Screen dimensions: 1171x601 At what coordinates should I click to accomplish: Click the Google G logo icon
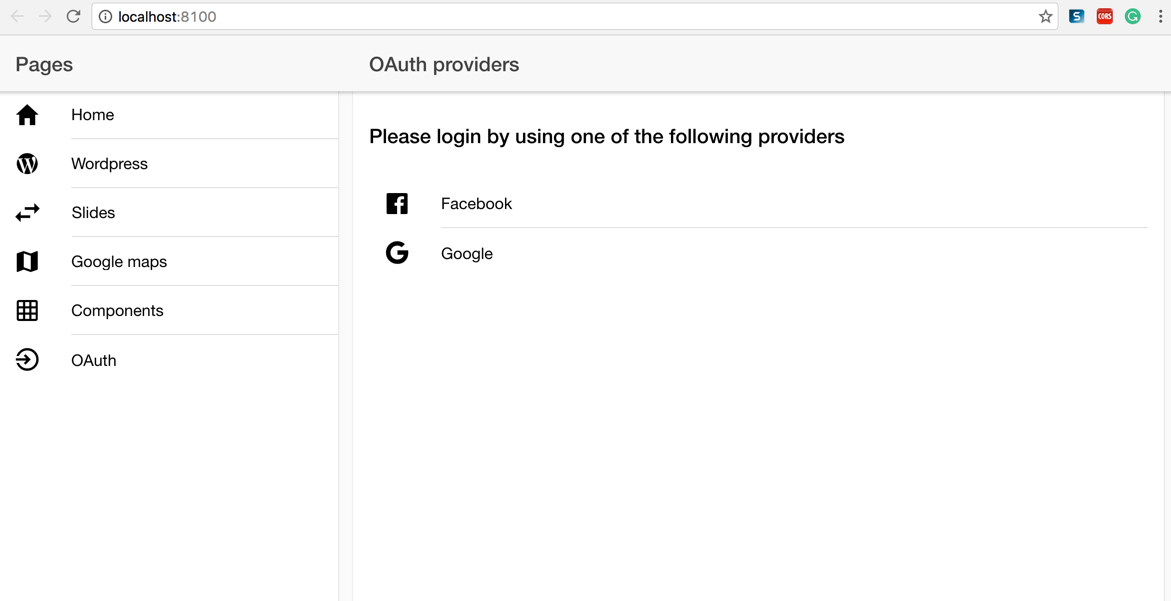click(x=397, y=254)
